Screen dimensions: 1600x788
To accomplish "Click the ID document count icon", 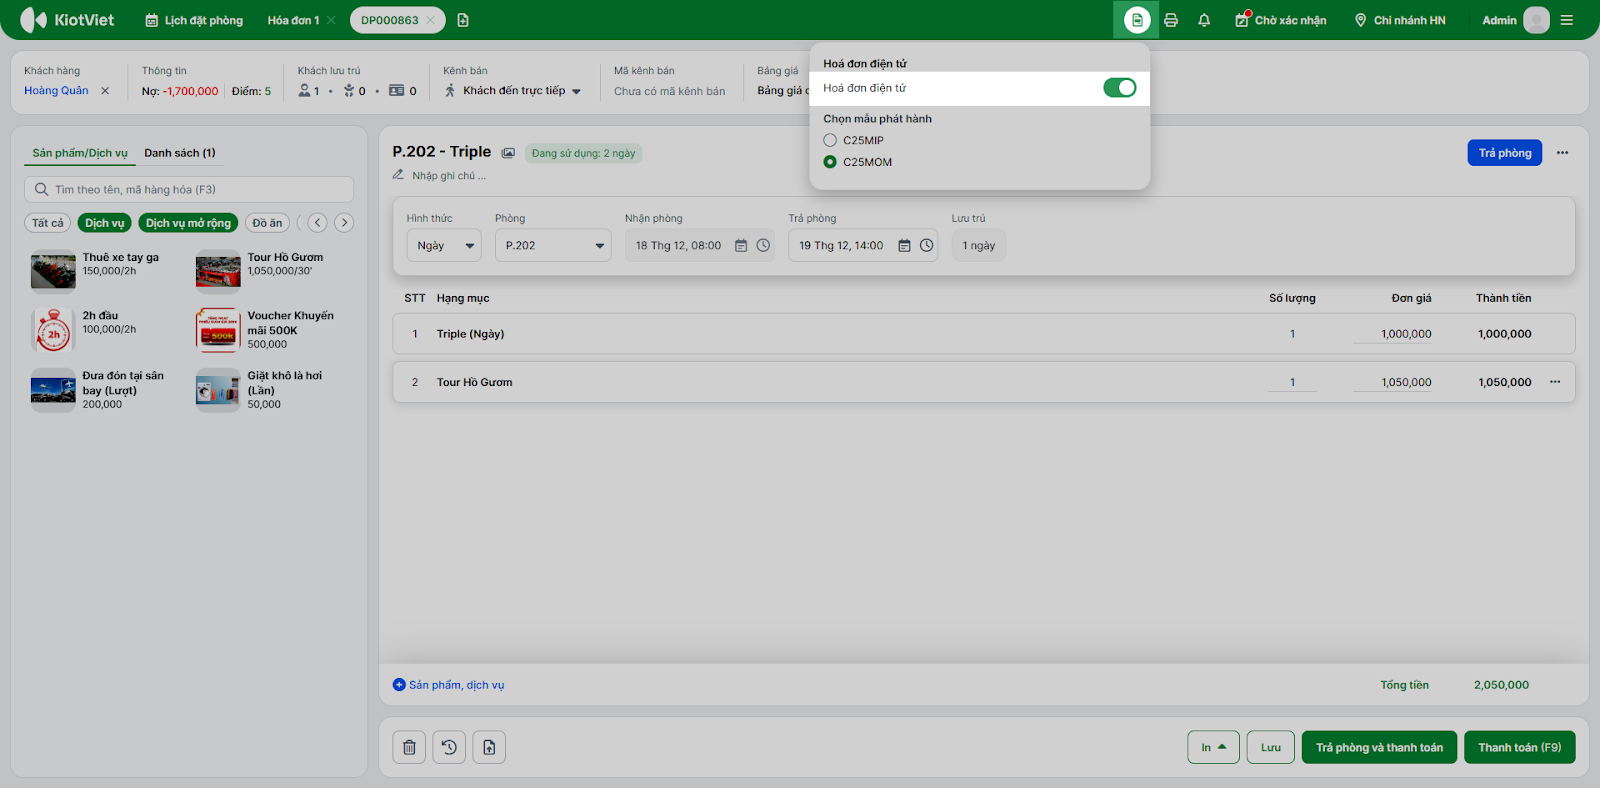I will click(397, 91).
